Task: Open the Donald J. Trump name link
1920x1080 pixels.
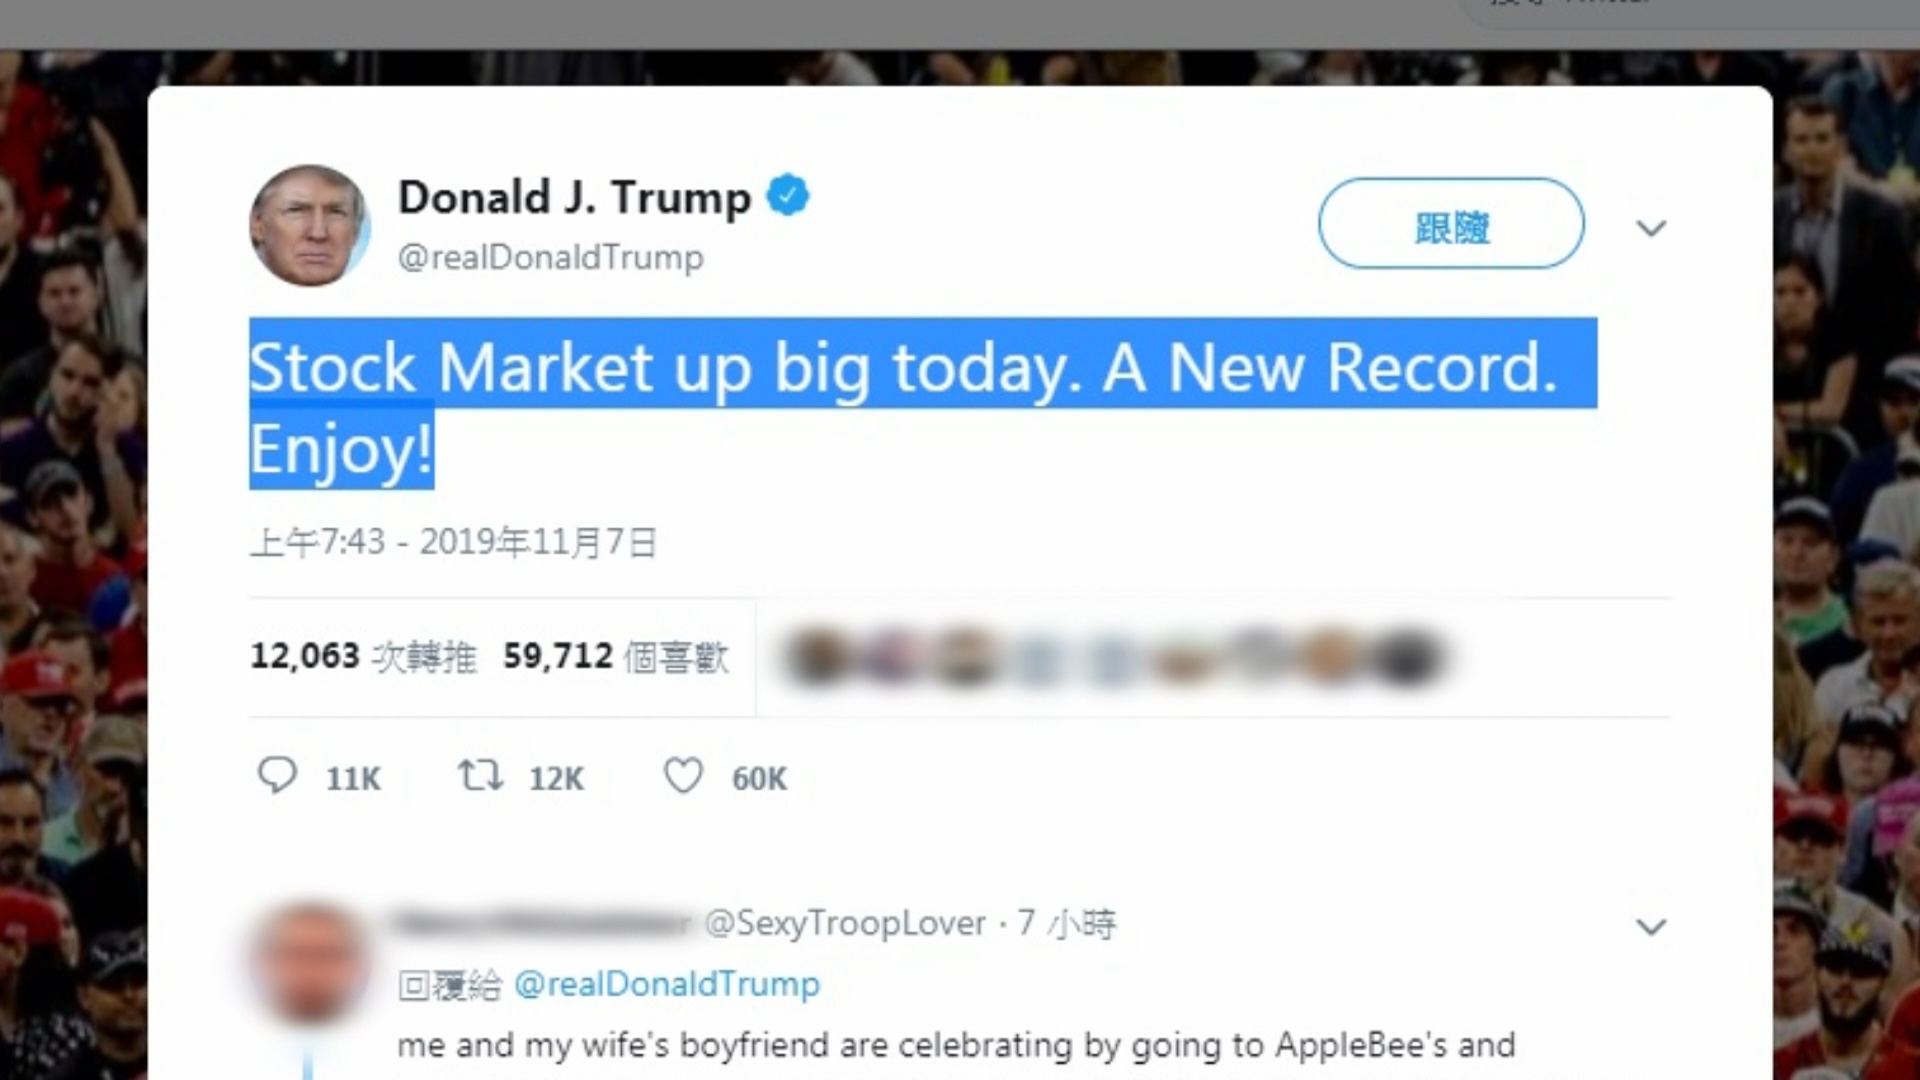Action: click(574, 197)
